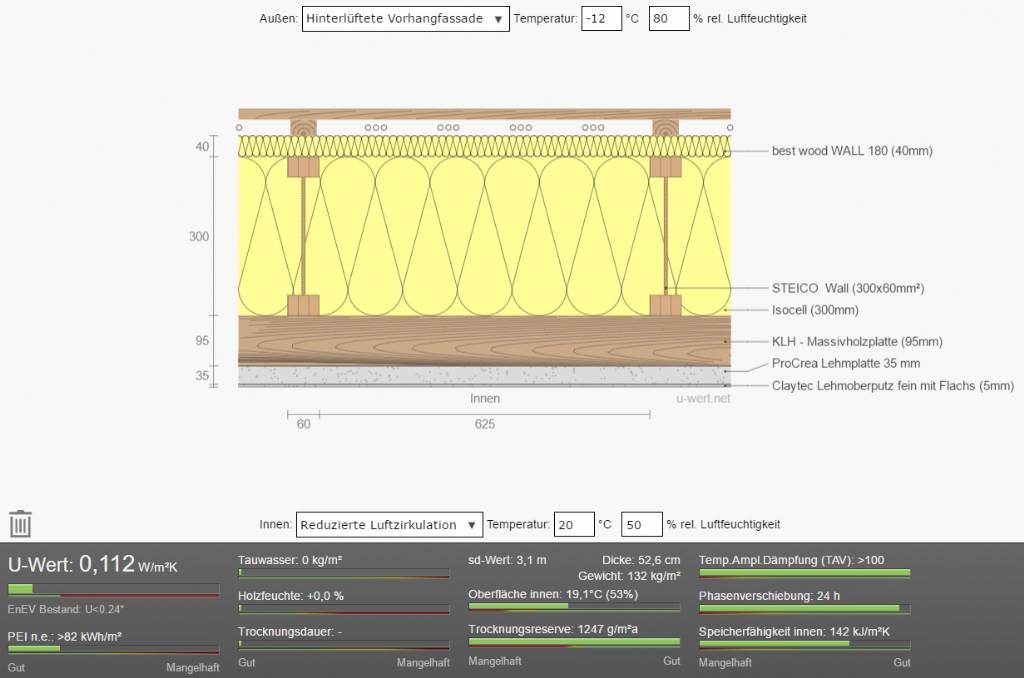
Task: Click the U-Wert: 0,112 W/m²K value
Action: coord(93,564)
